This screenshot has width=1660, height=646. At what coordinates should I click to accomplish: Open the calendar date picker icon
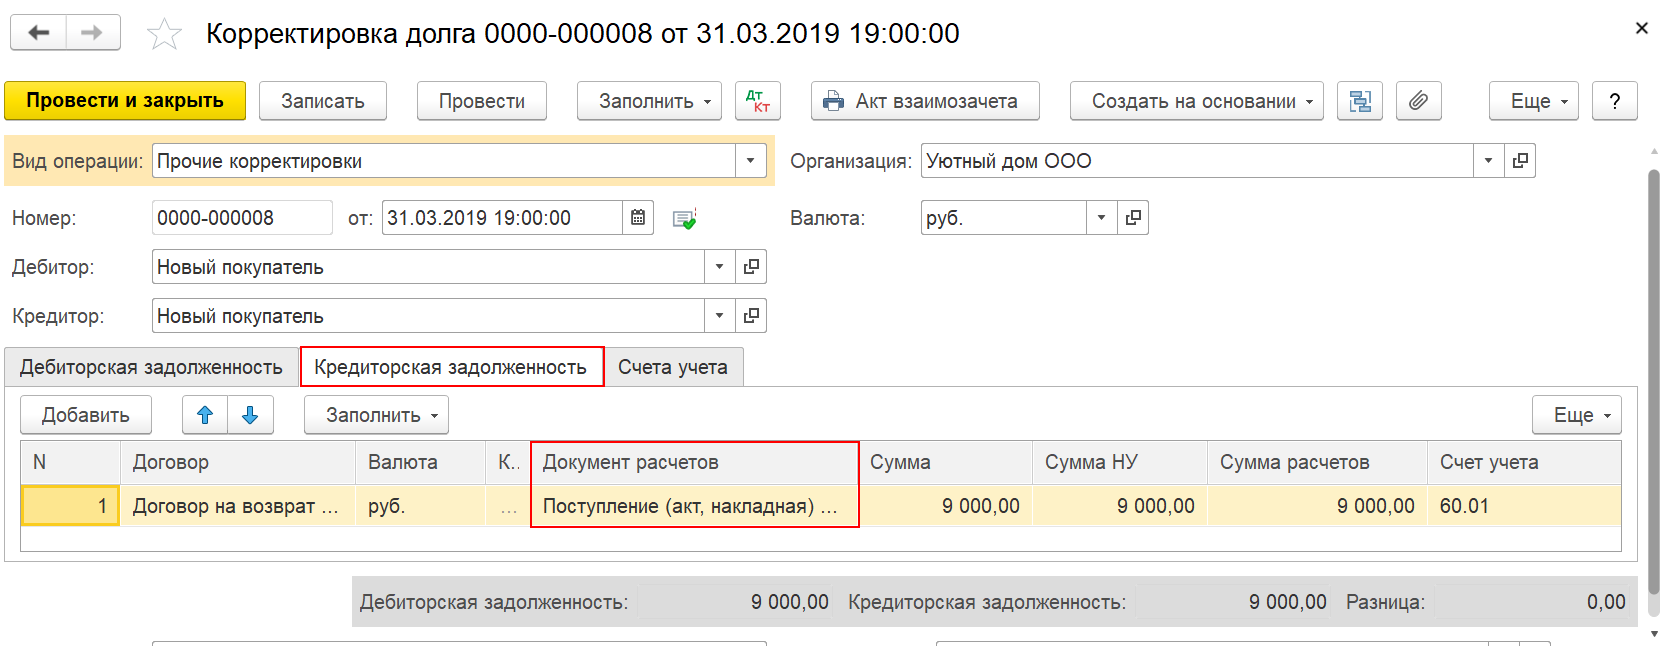(638, 218)
